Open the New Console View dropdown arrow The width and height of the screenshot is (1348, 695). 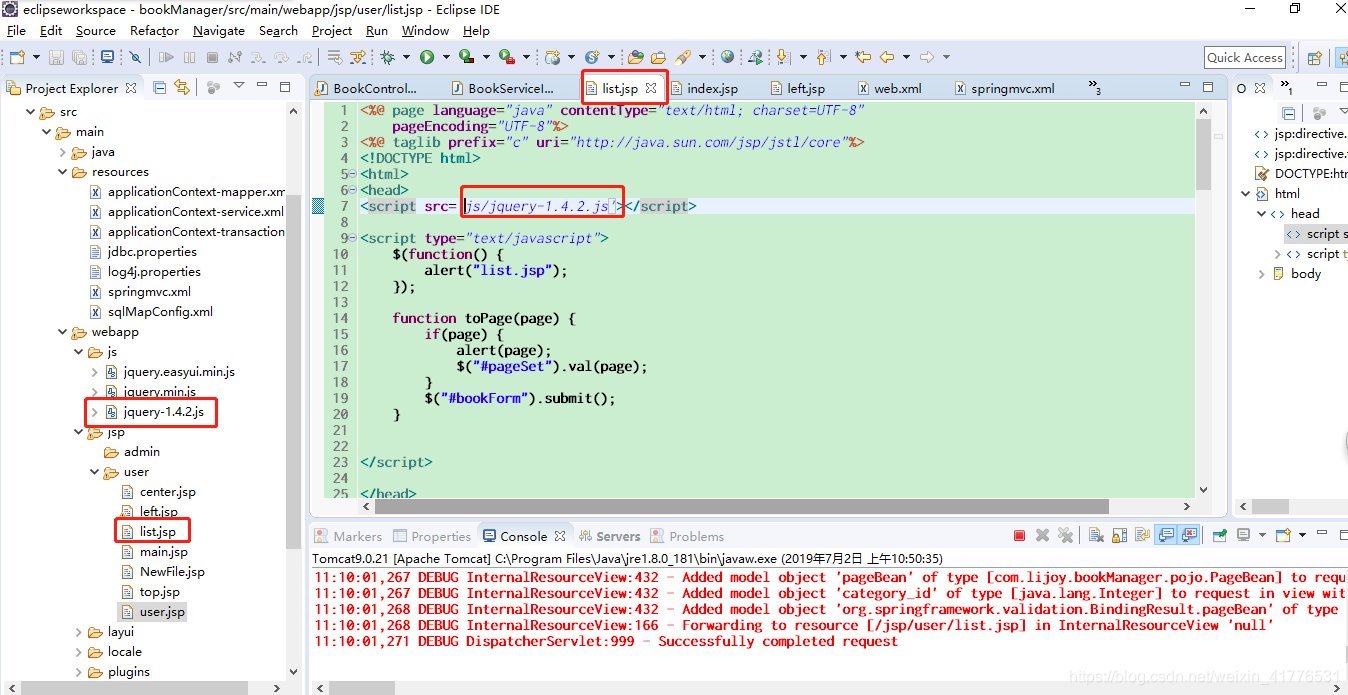pyautogui.click(x=1302, y=535)
